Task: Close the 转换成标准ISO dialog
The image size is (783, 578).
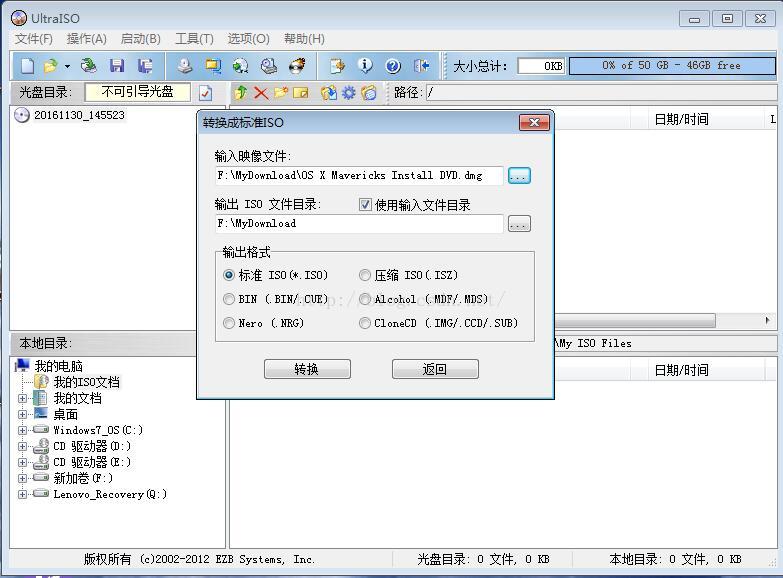Action: click(x=534, y=122)
